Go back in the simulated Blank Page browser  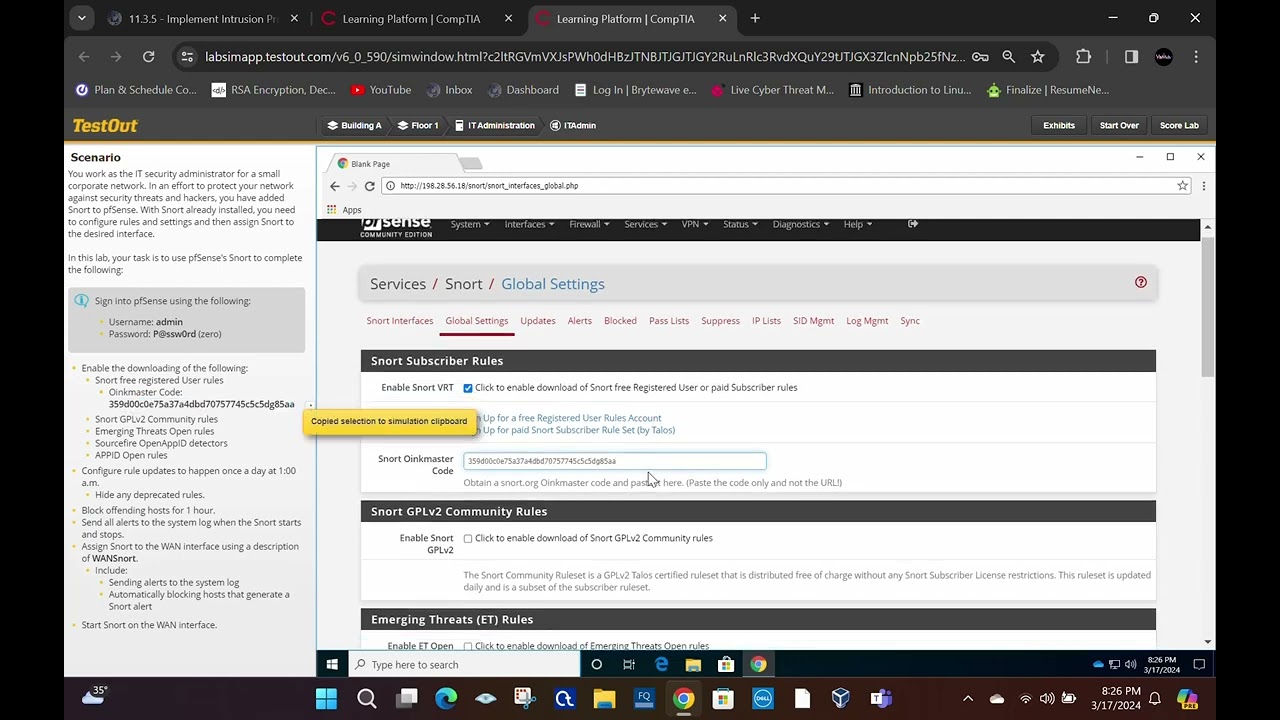point(335,186)
